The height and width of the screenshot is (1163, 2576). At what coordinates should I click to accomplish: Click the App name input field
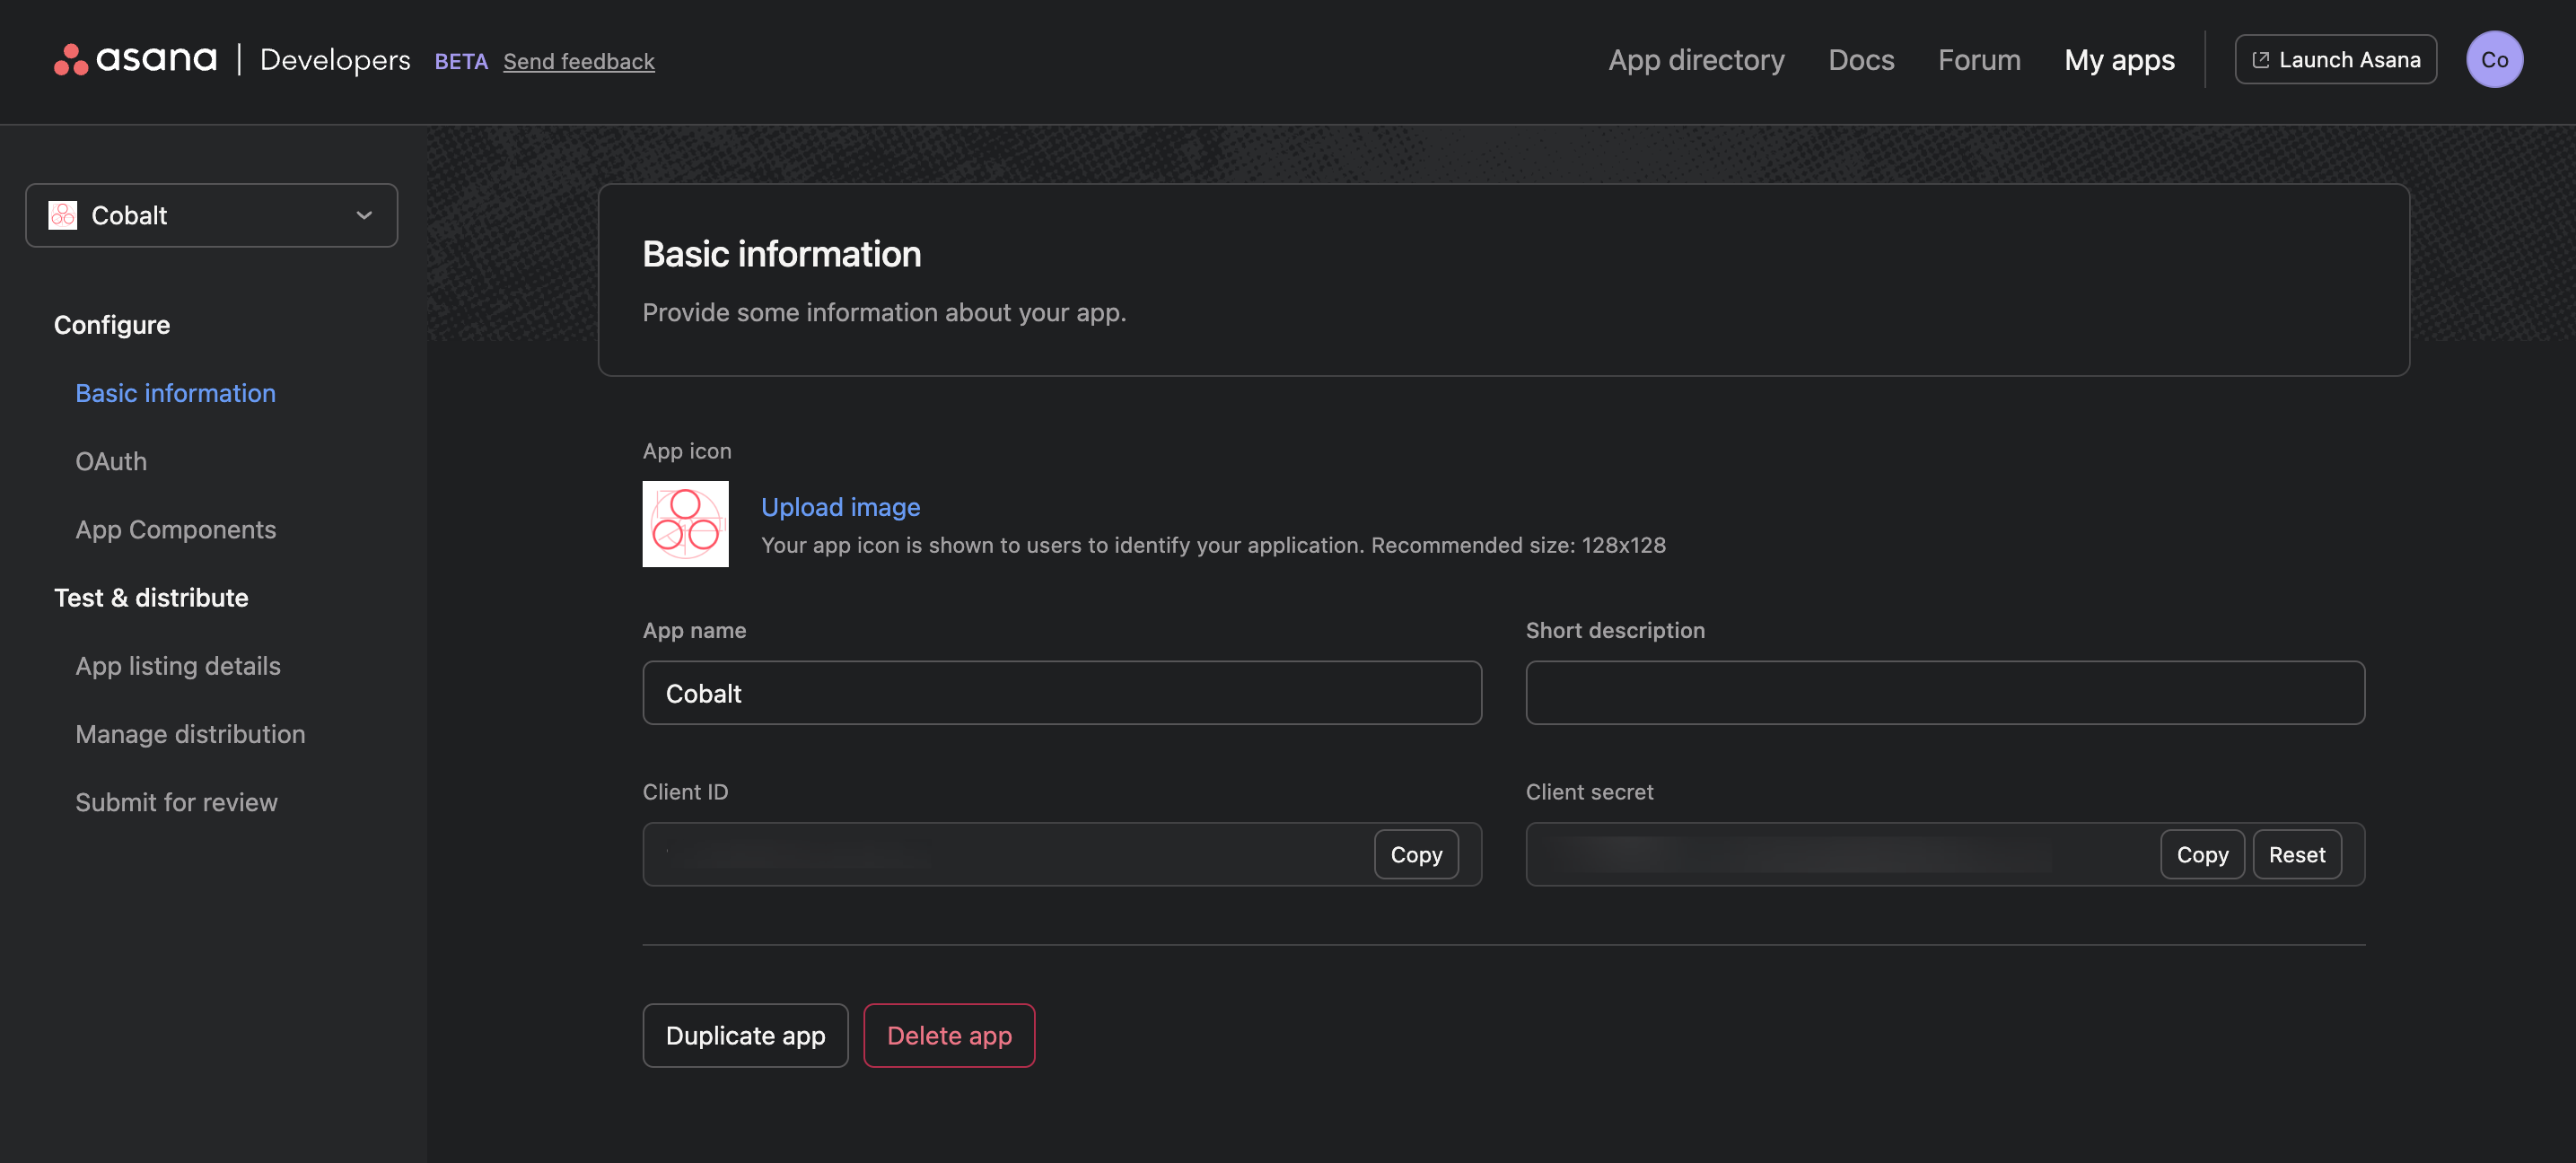(x=1061, y=693)
